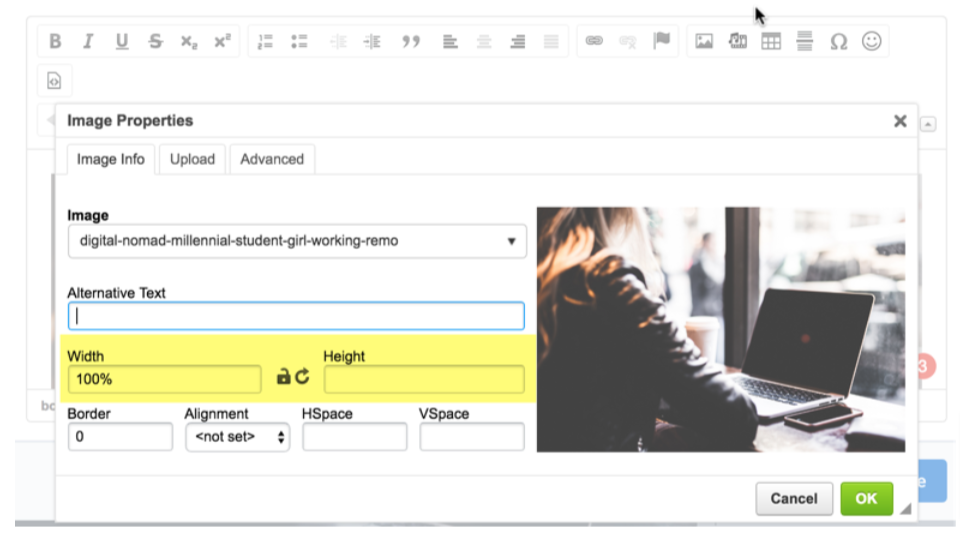Screen dimensions: 960x541
Task: Open the insert link tool
Action: point(594,41)
